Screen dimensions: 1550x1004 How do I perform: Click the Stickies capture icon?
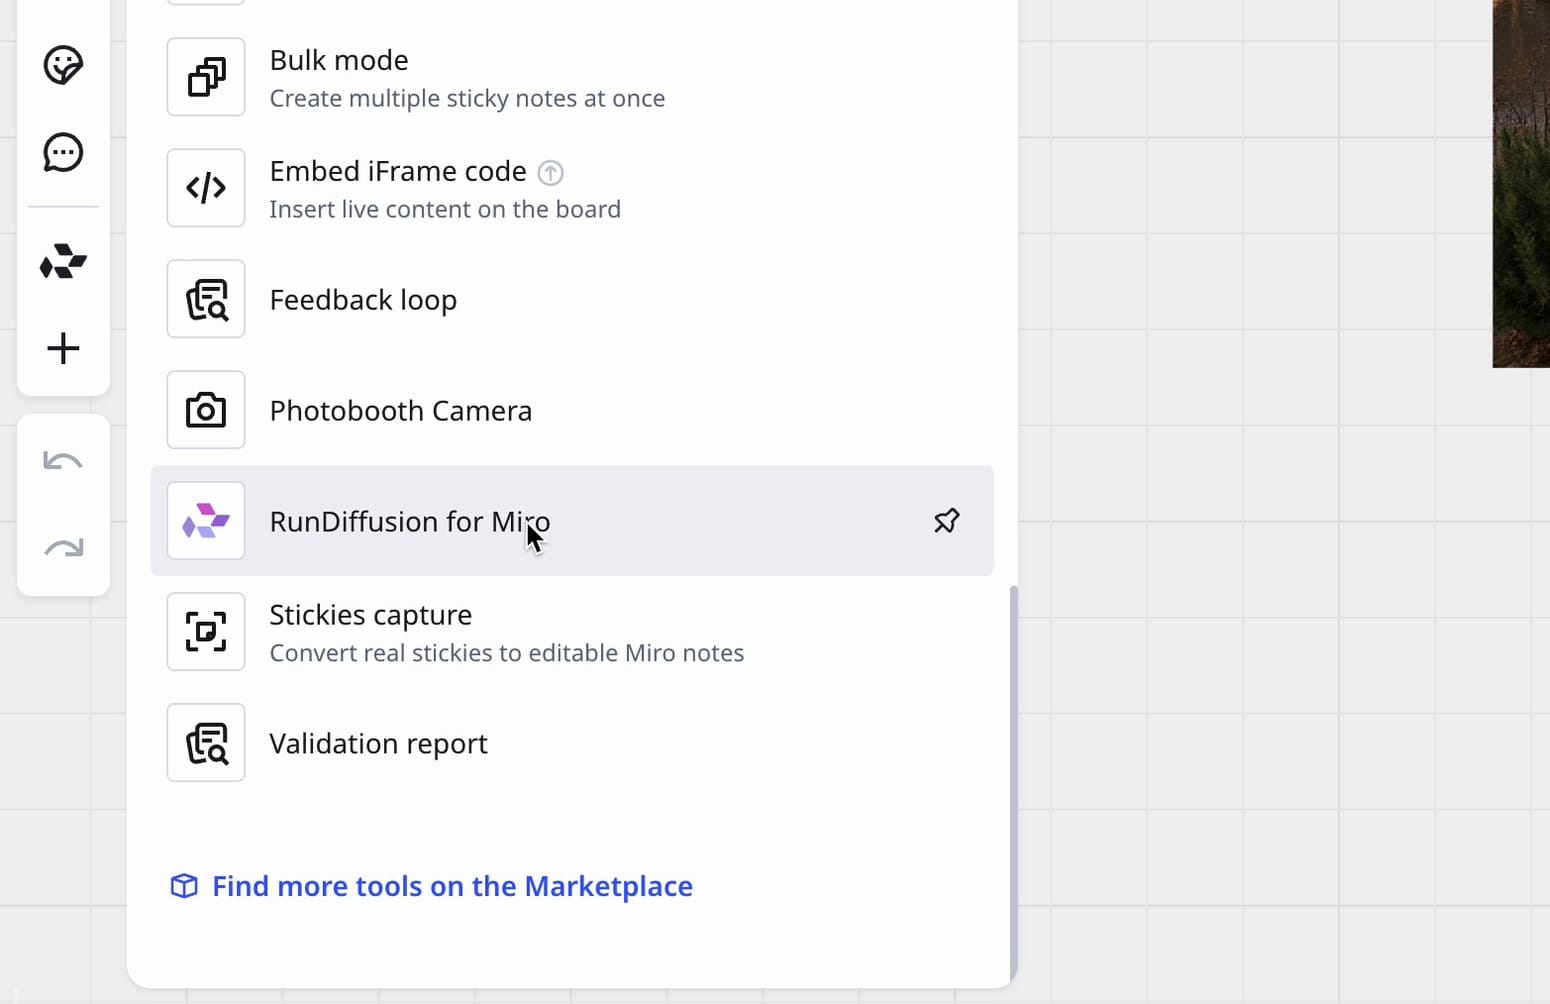pyautogui.click(x=206, y=632)
